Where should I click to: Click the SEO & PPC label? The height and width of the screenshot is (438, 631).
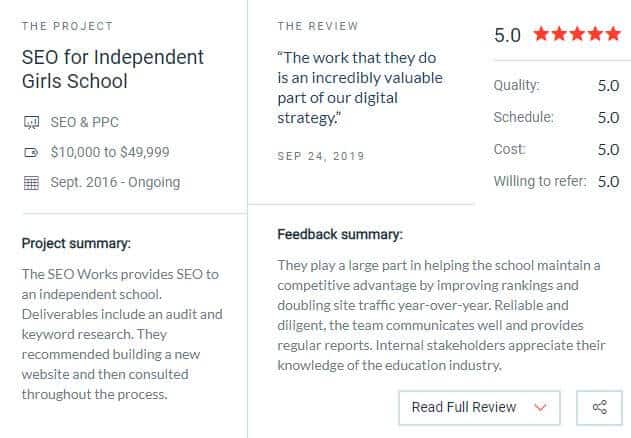click(x=85, y=122)
